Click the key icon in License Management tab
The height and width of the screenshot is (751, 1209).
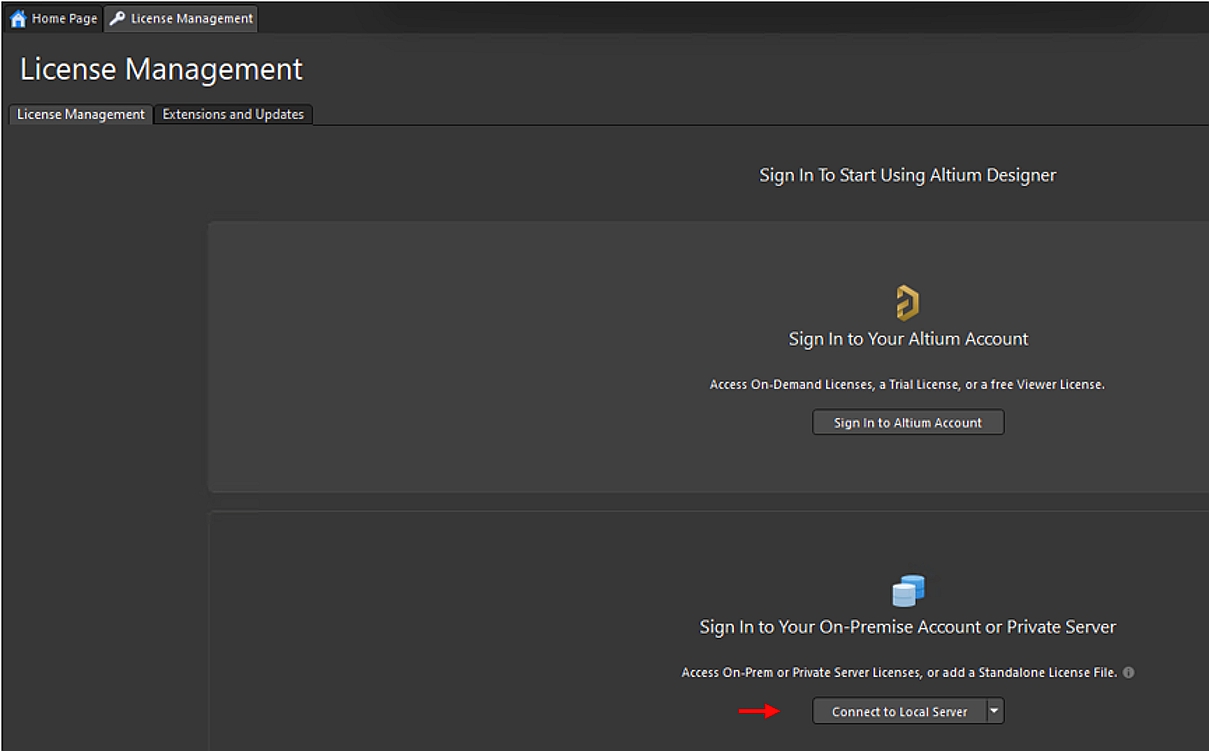118,18
